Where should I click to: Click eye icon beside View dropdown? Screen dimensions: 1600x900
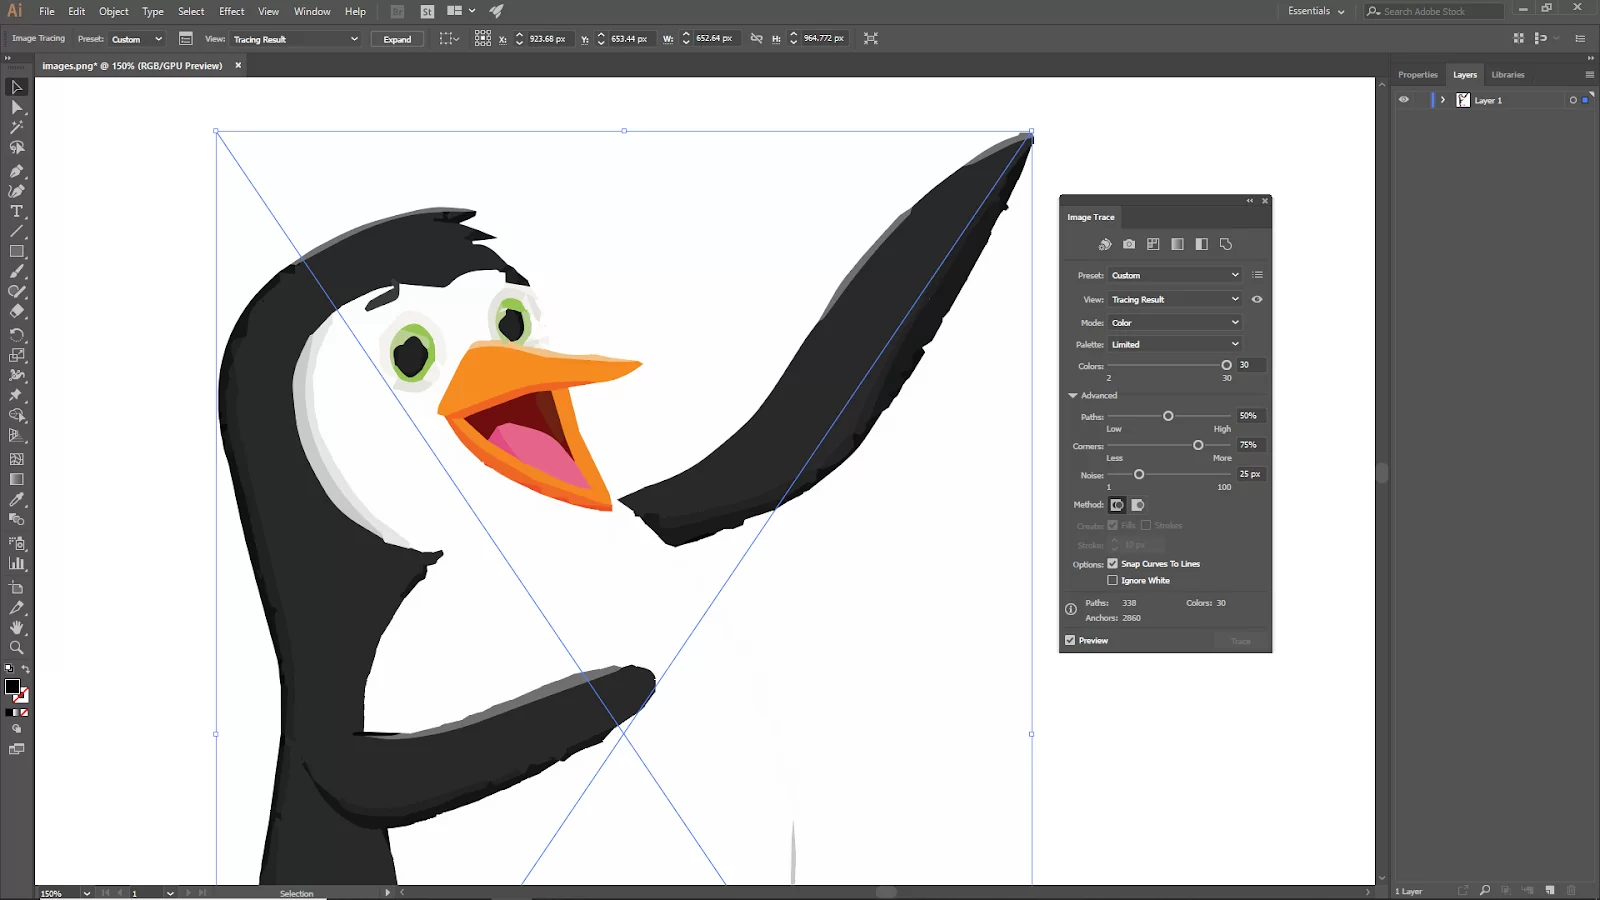click(1257, 299)
